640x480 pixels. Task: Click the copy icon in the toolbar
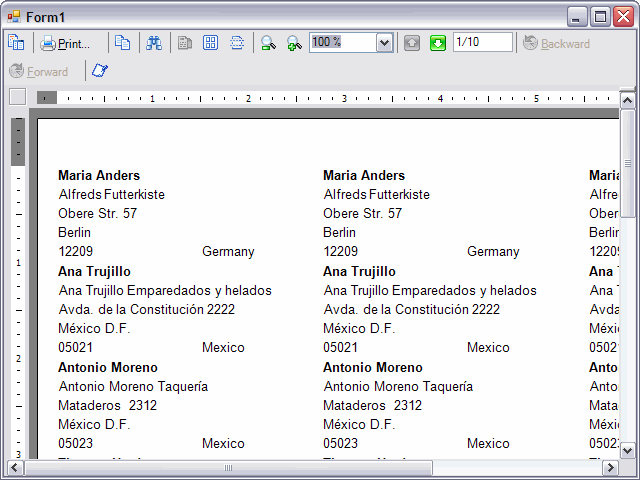point(122,43)
